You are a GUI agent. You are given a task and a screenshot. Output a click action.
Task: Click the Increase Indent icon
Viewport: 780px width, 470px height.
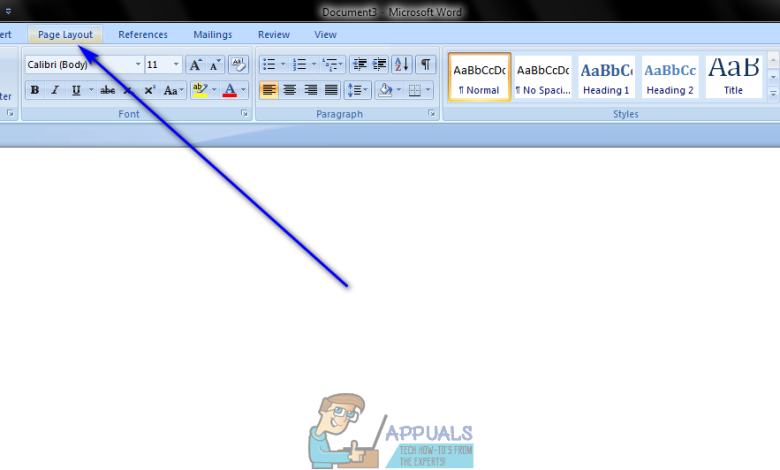click(x=380, y=65)
